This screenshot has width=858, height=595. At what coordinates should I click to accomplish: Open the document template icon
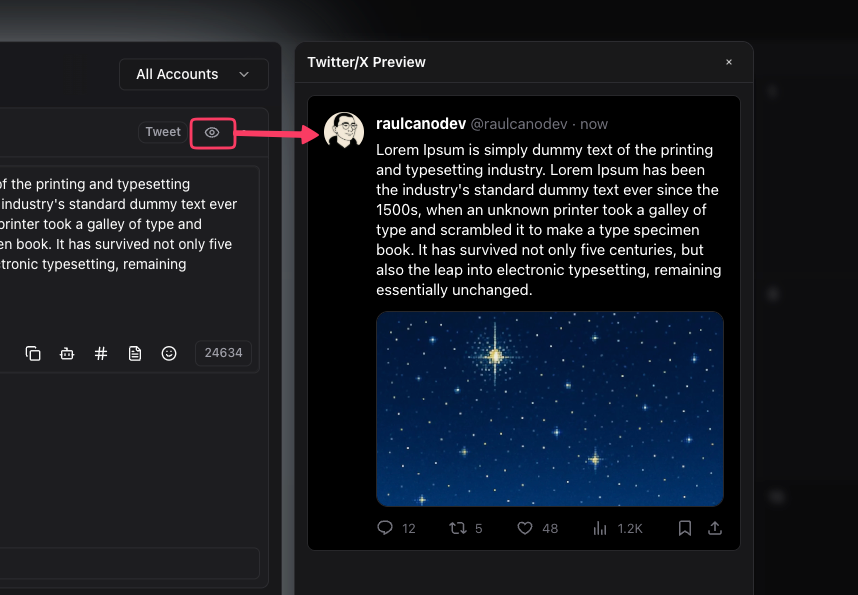click(x=135, y=354)
